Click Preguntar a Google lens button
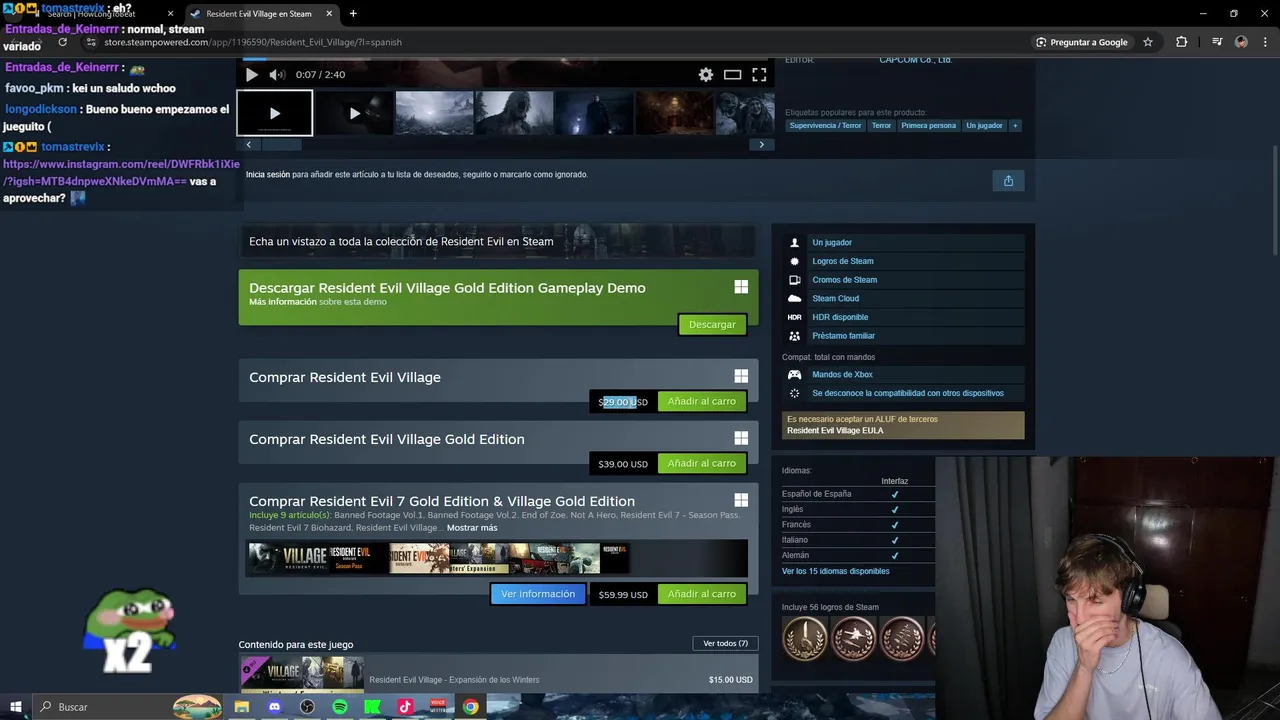The image size is (1280, 720). (x=1081, y=42)
